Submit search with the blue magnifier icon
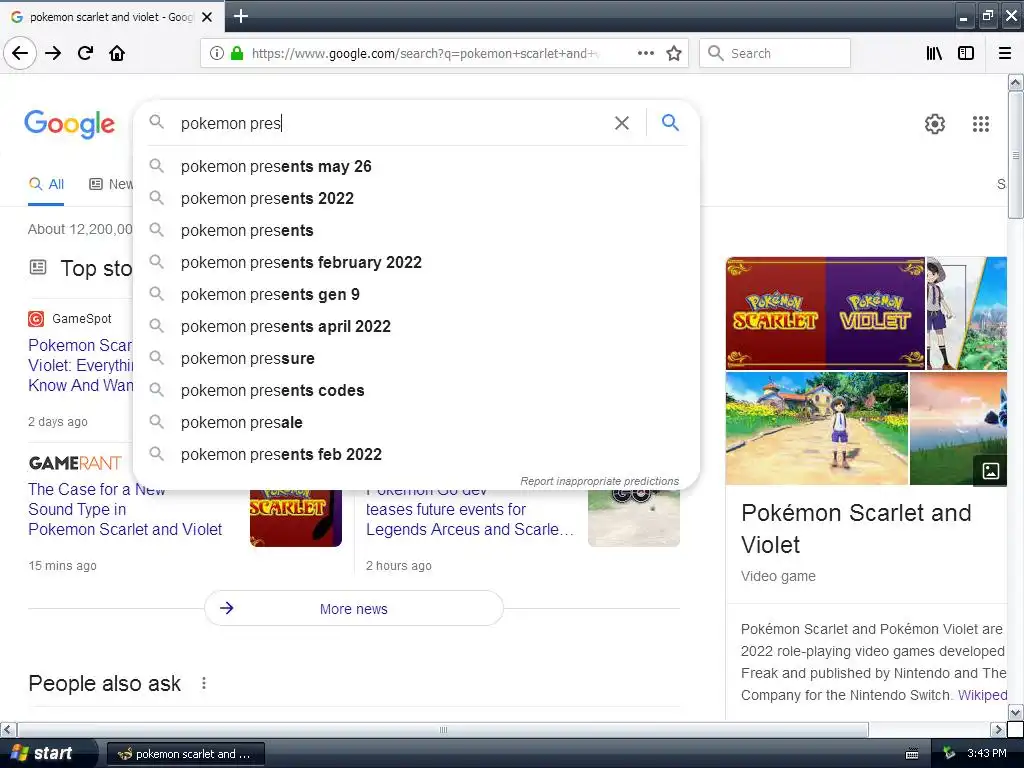The width and height of the screenshot is (1024, 768). point(670,122)
